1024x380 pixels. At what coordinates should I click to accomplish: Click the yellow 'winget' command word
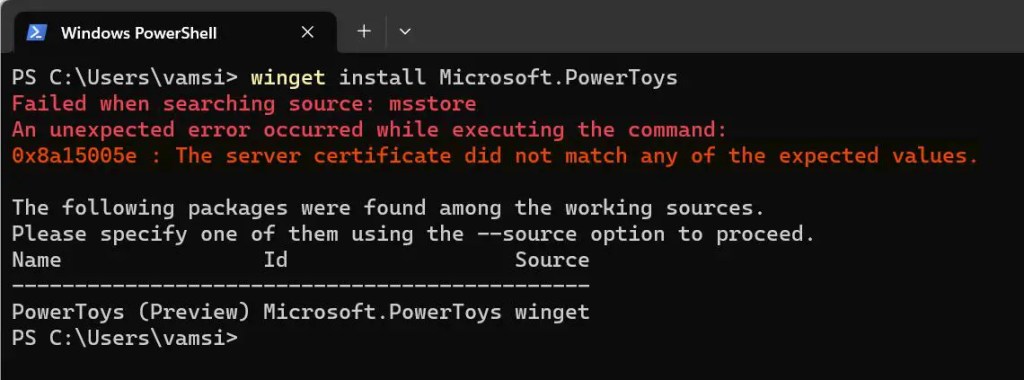tap(288, 78)
